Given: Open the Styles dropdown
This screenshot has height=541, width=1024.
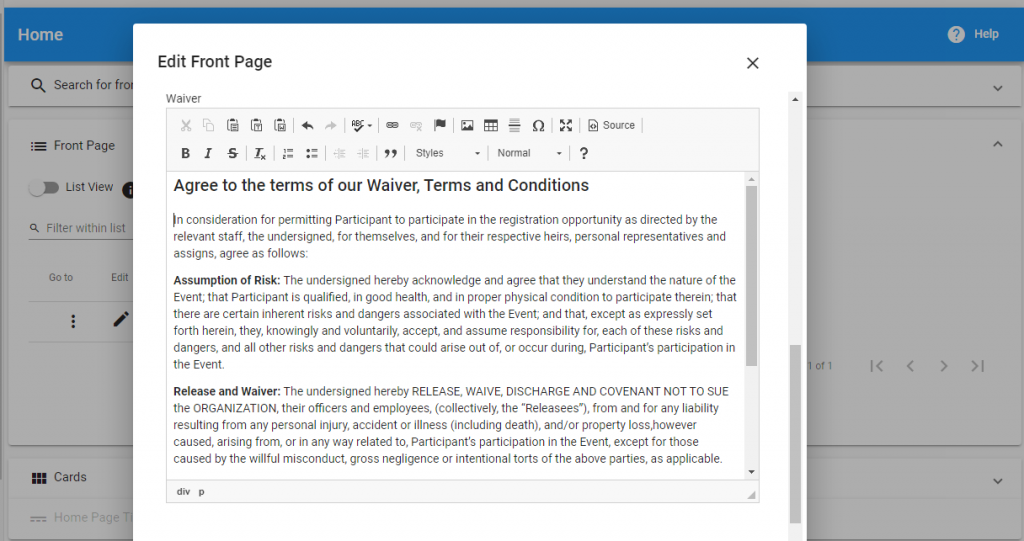Looking at the screenshot, I should (448, 153).
